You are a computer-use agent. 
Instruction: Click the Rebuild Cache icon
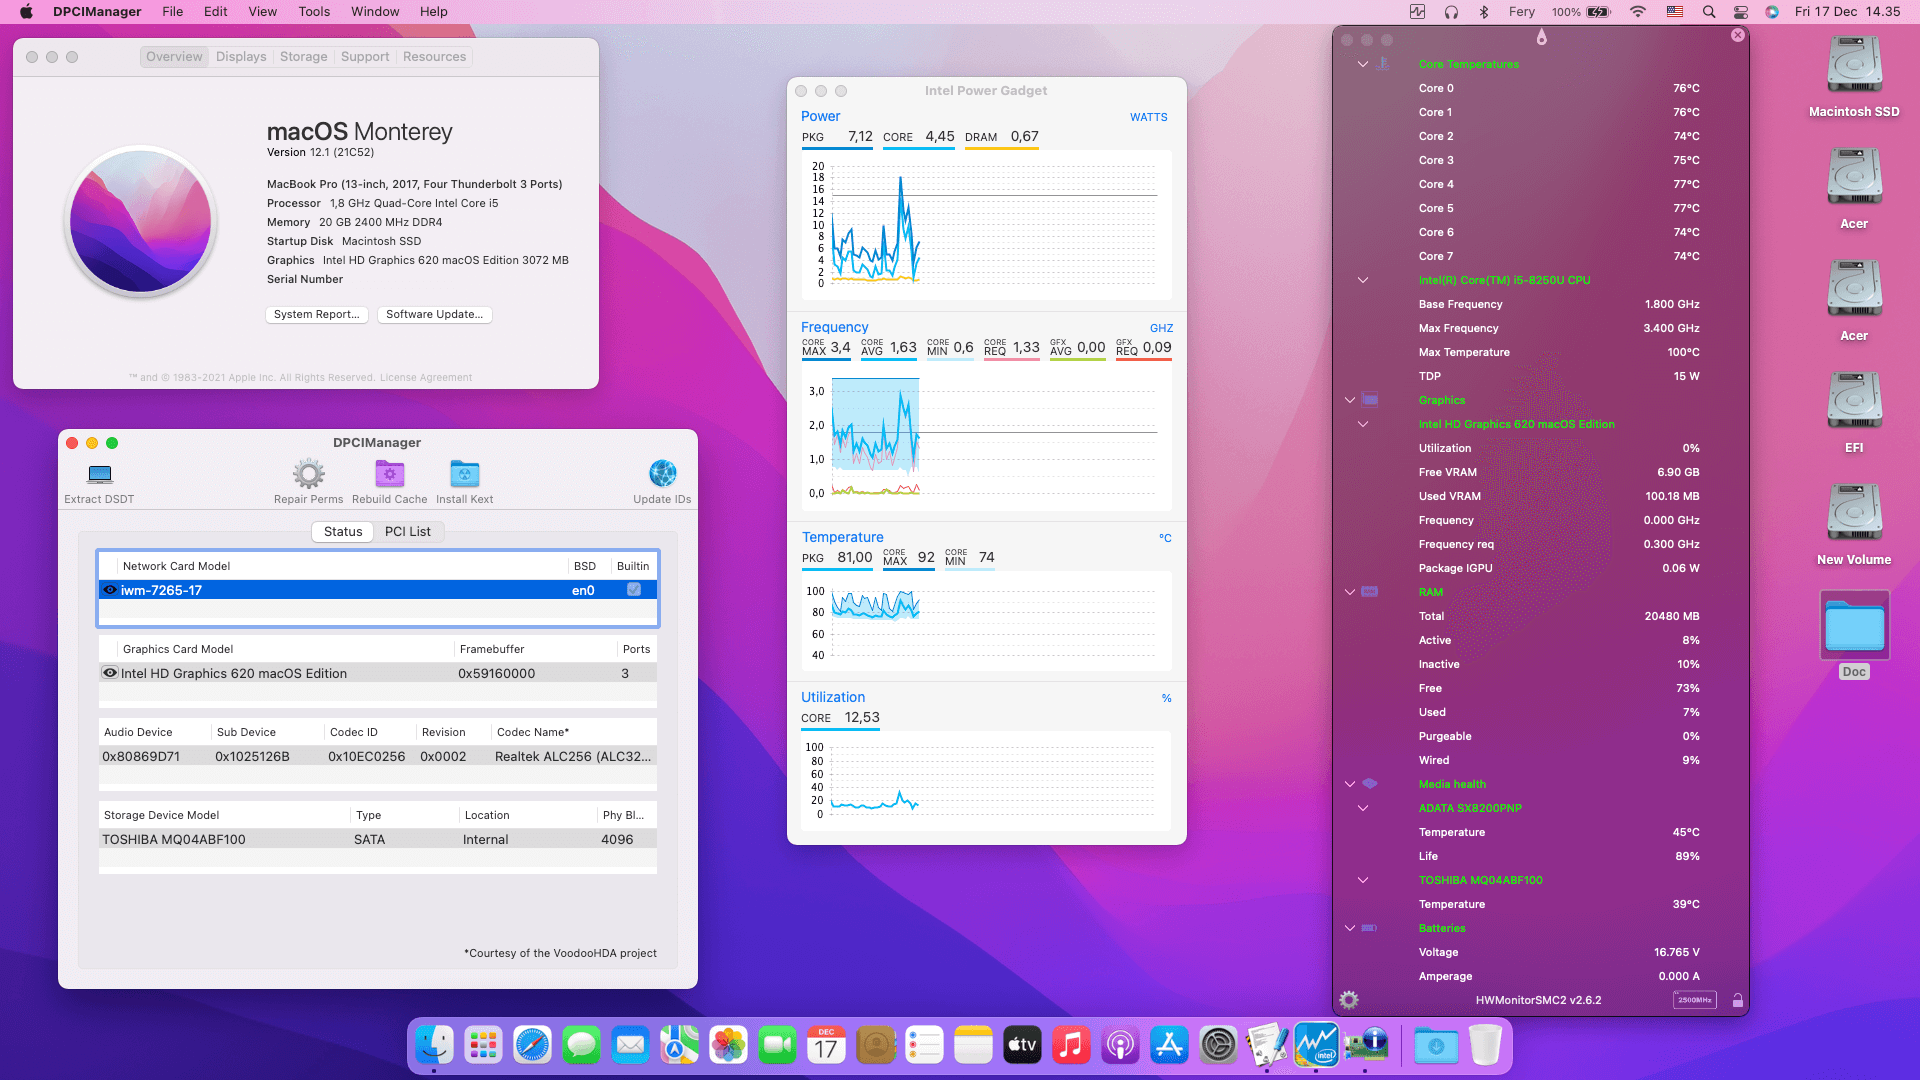[389, 474]
